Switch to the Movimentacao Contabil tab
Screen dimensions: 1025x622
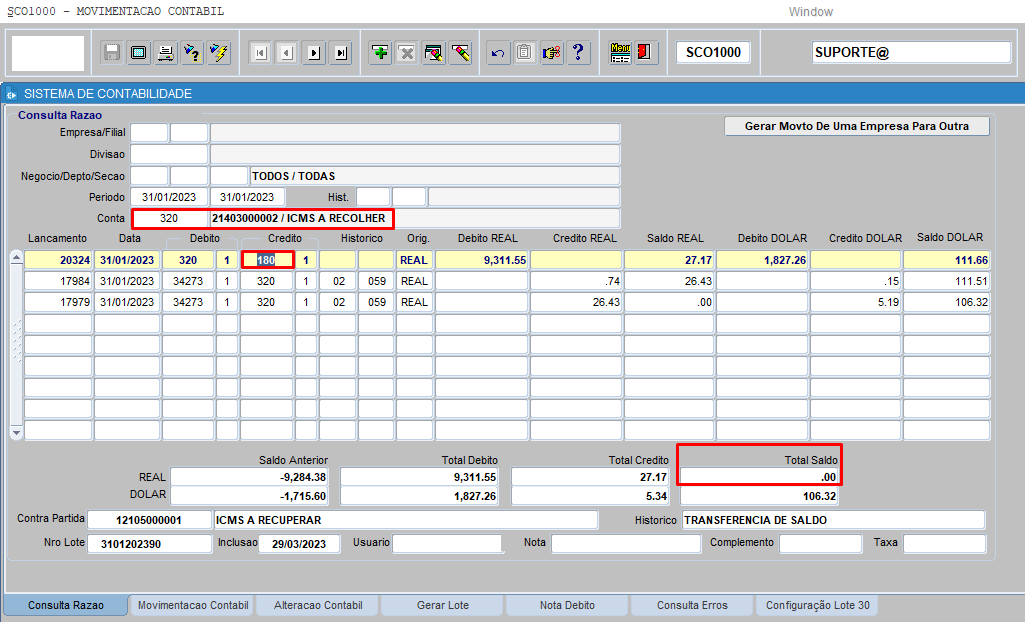(193, 605)
